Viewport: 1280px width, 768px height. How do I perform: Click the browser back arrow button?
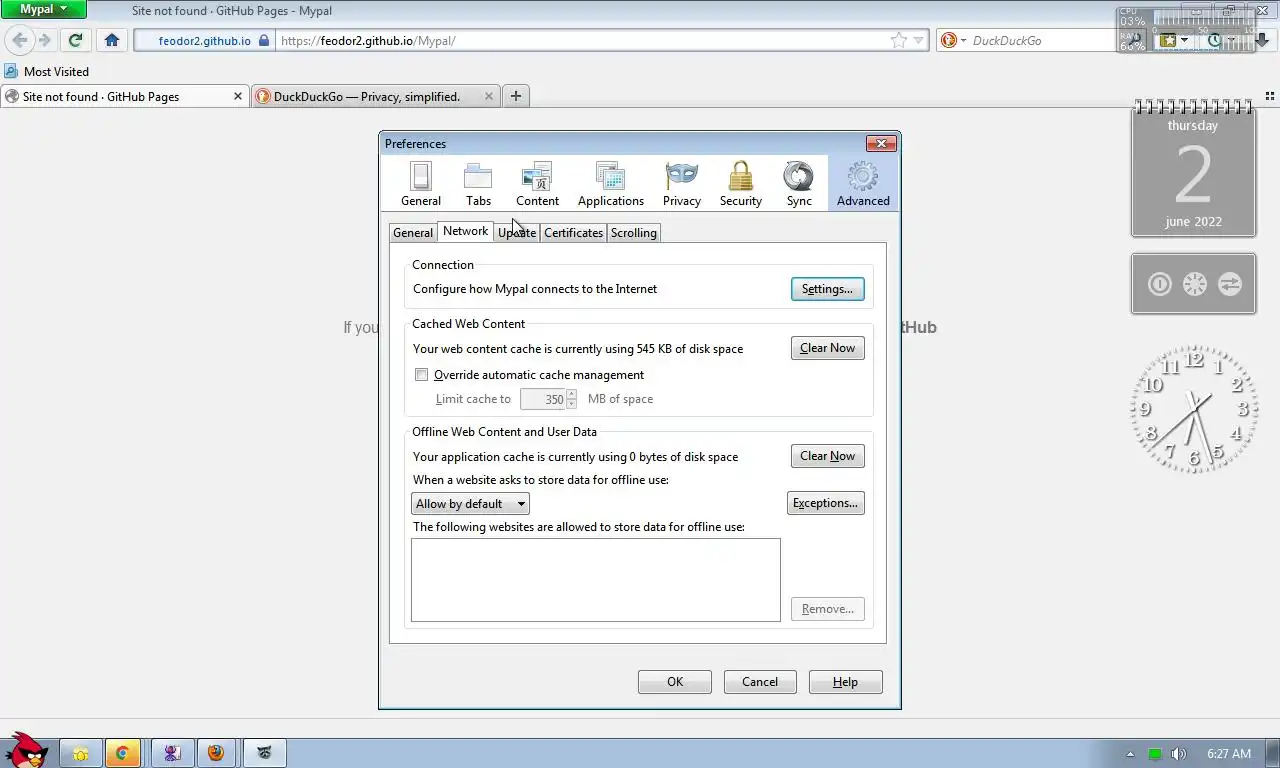[20, 41]
